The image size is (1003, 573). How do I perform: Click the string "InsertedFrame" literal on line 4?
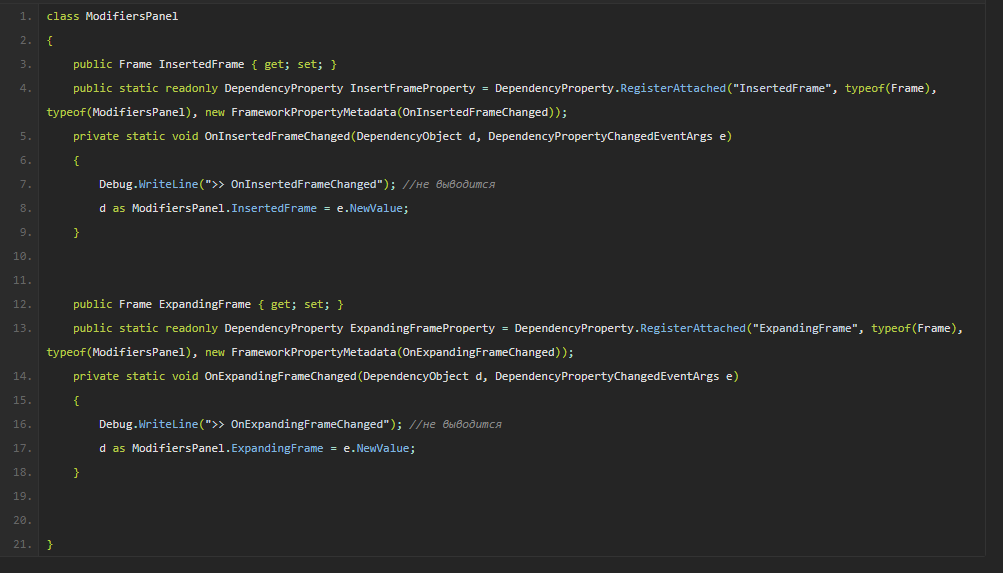(782, 88)
